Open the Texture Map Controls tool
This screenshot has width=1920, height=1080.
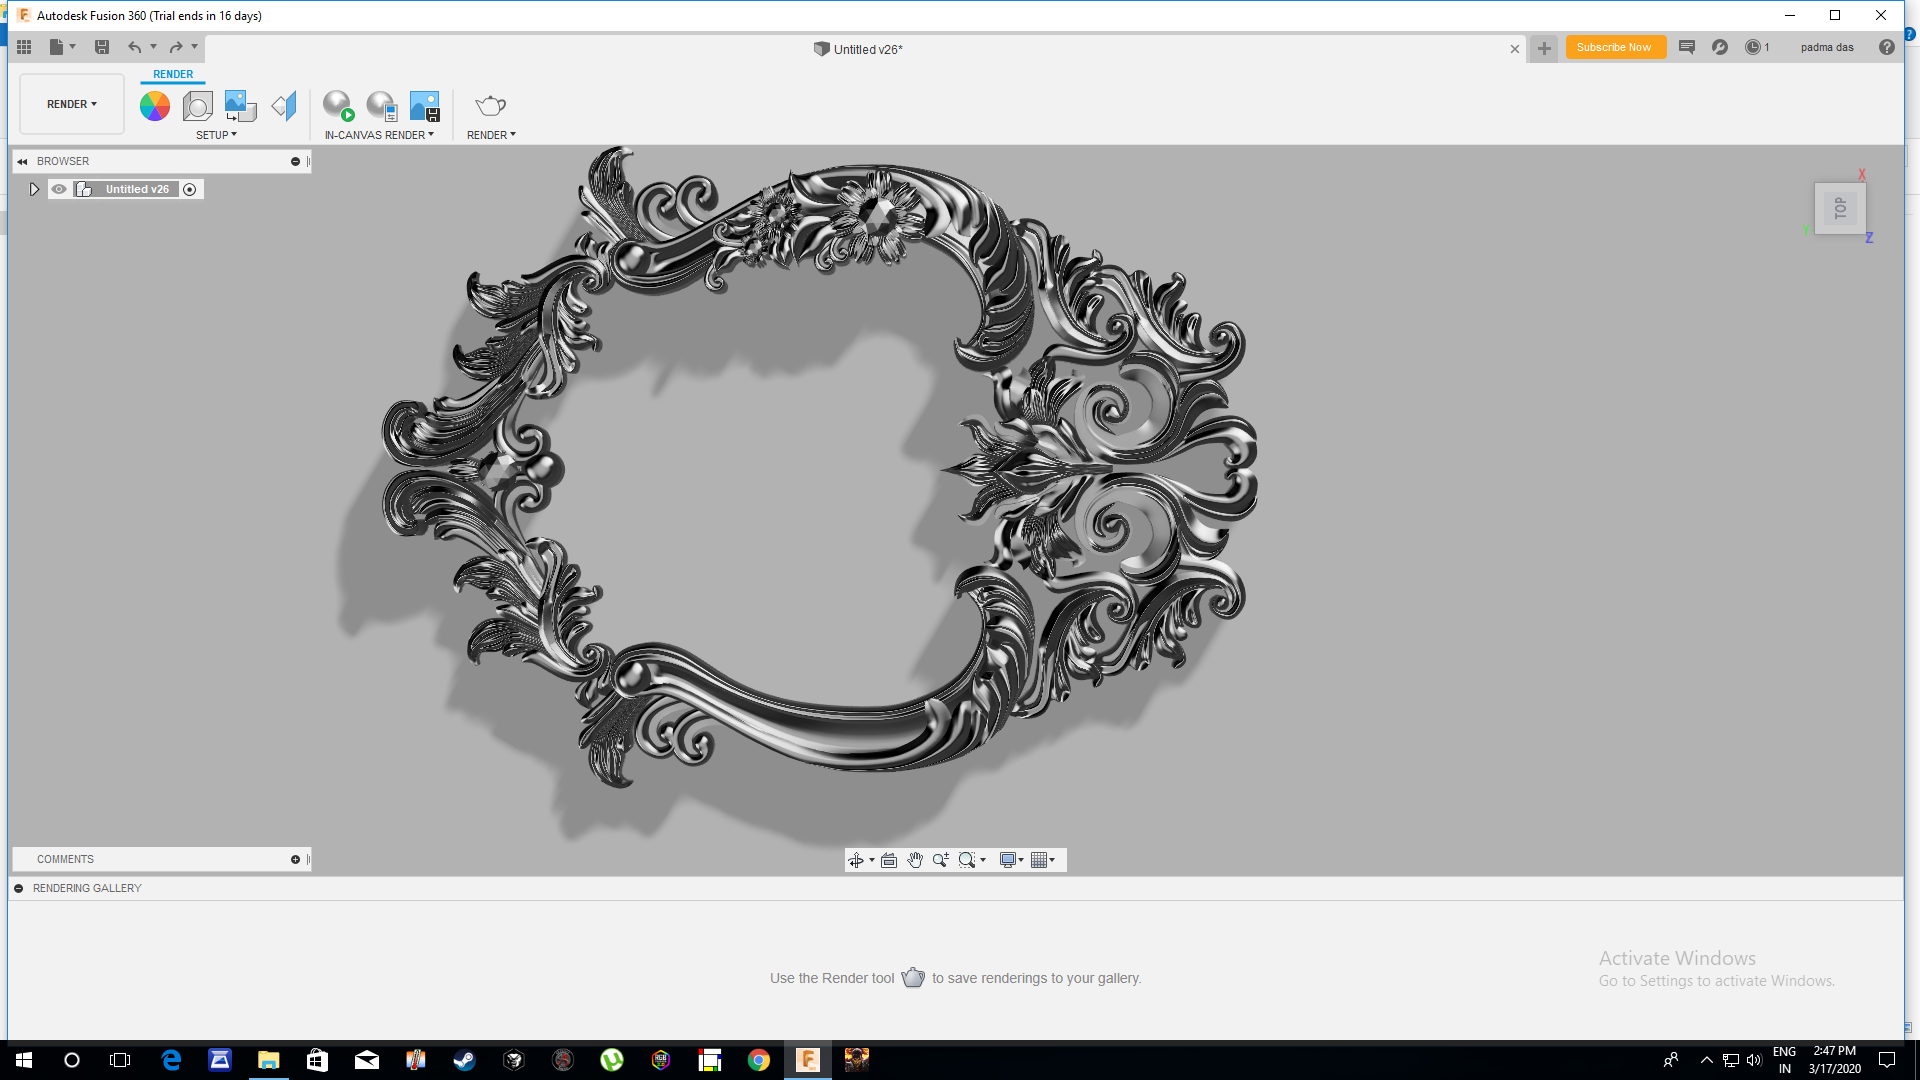click(284, 106)
